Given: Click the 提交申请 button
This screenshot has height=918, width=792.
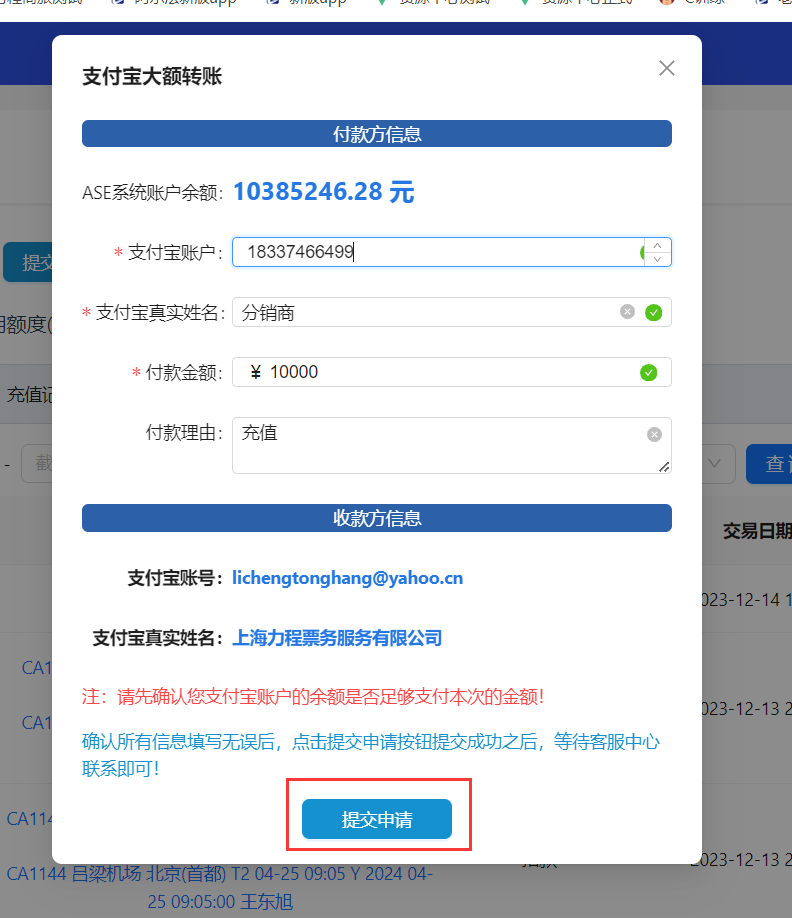Looking at the screenshot, I should (x=377, y=819).
